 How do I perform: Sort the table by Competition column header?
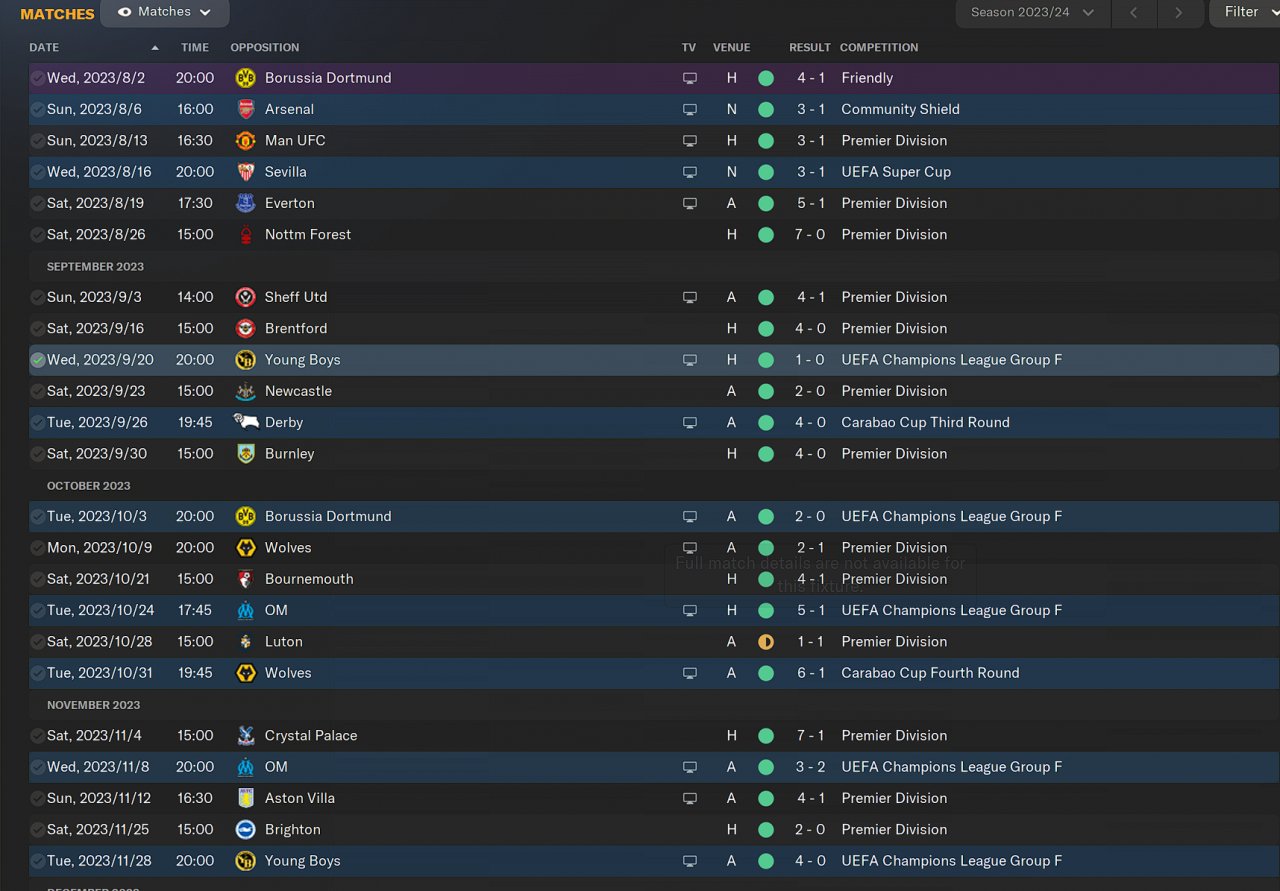coord(878,47)
